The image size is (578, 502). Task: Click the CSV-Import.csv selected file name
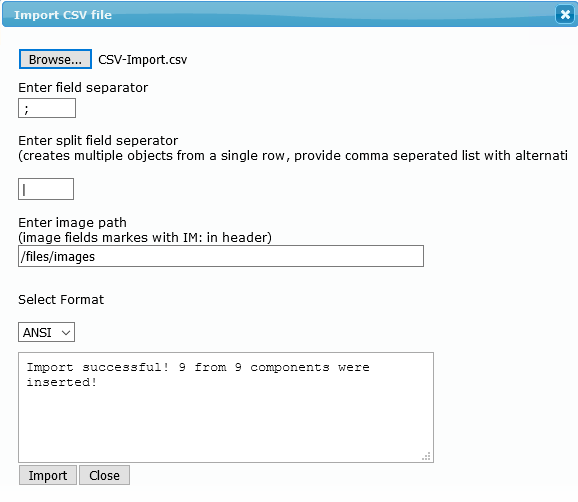[143, 60]
